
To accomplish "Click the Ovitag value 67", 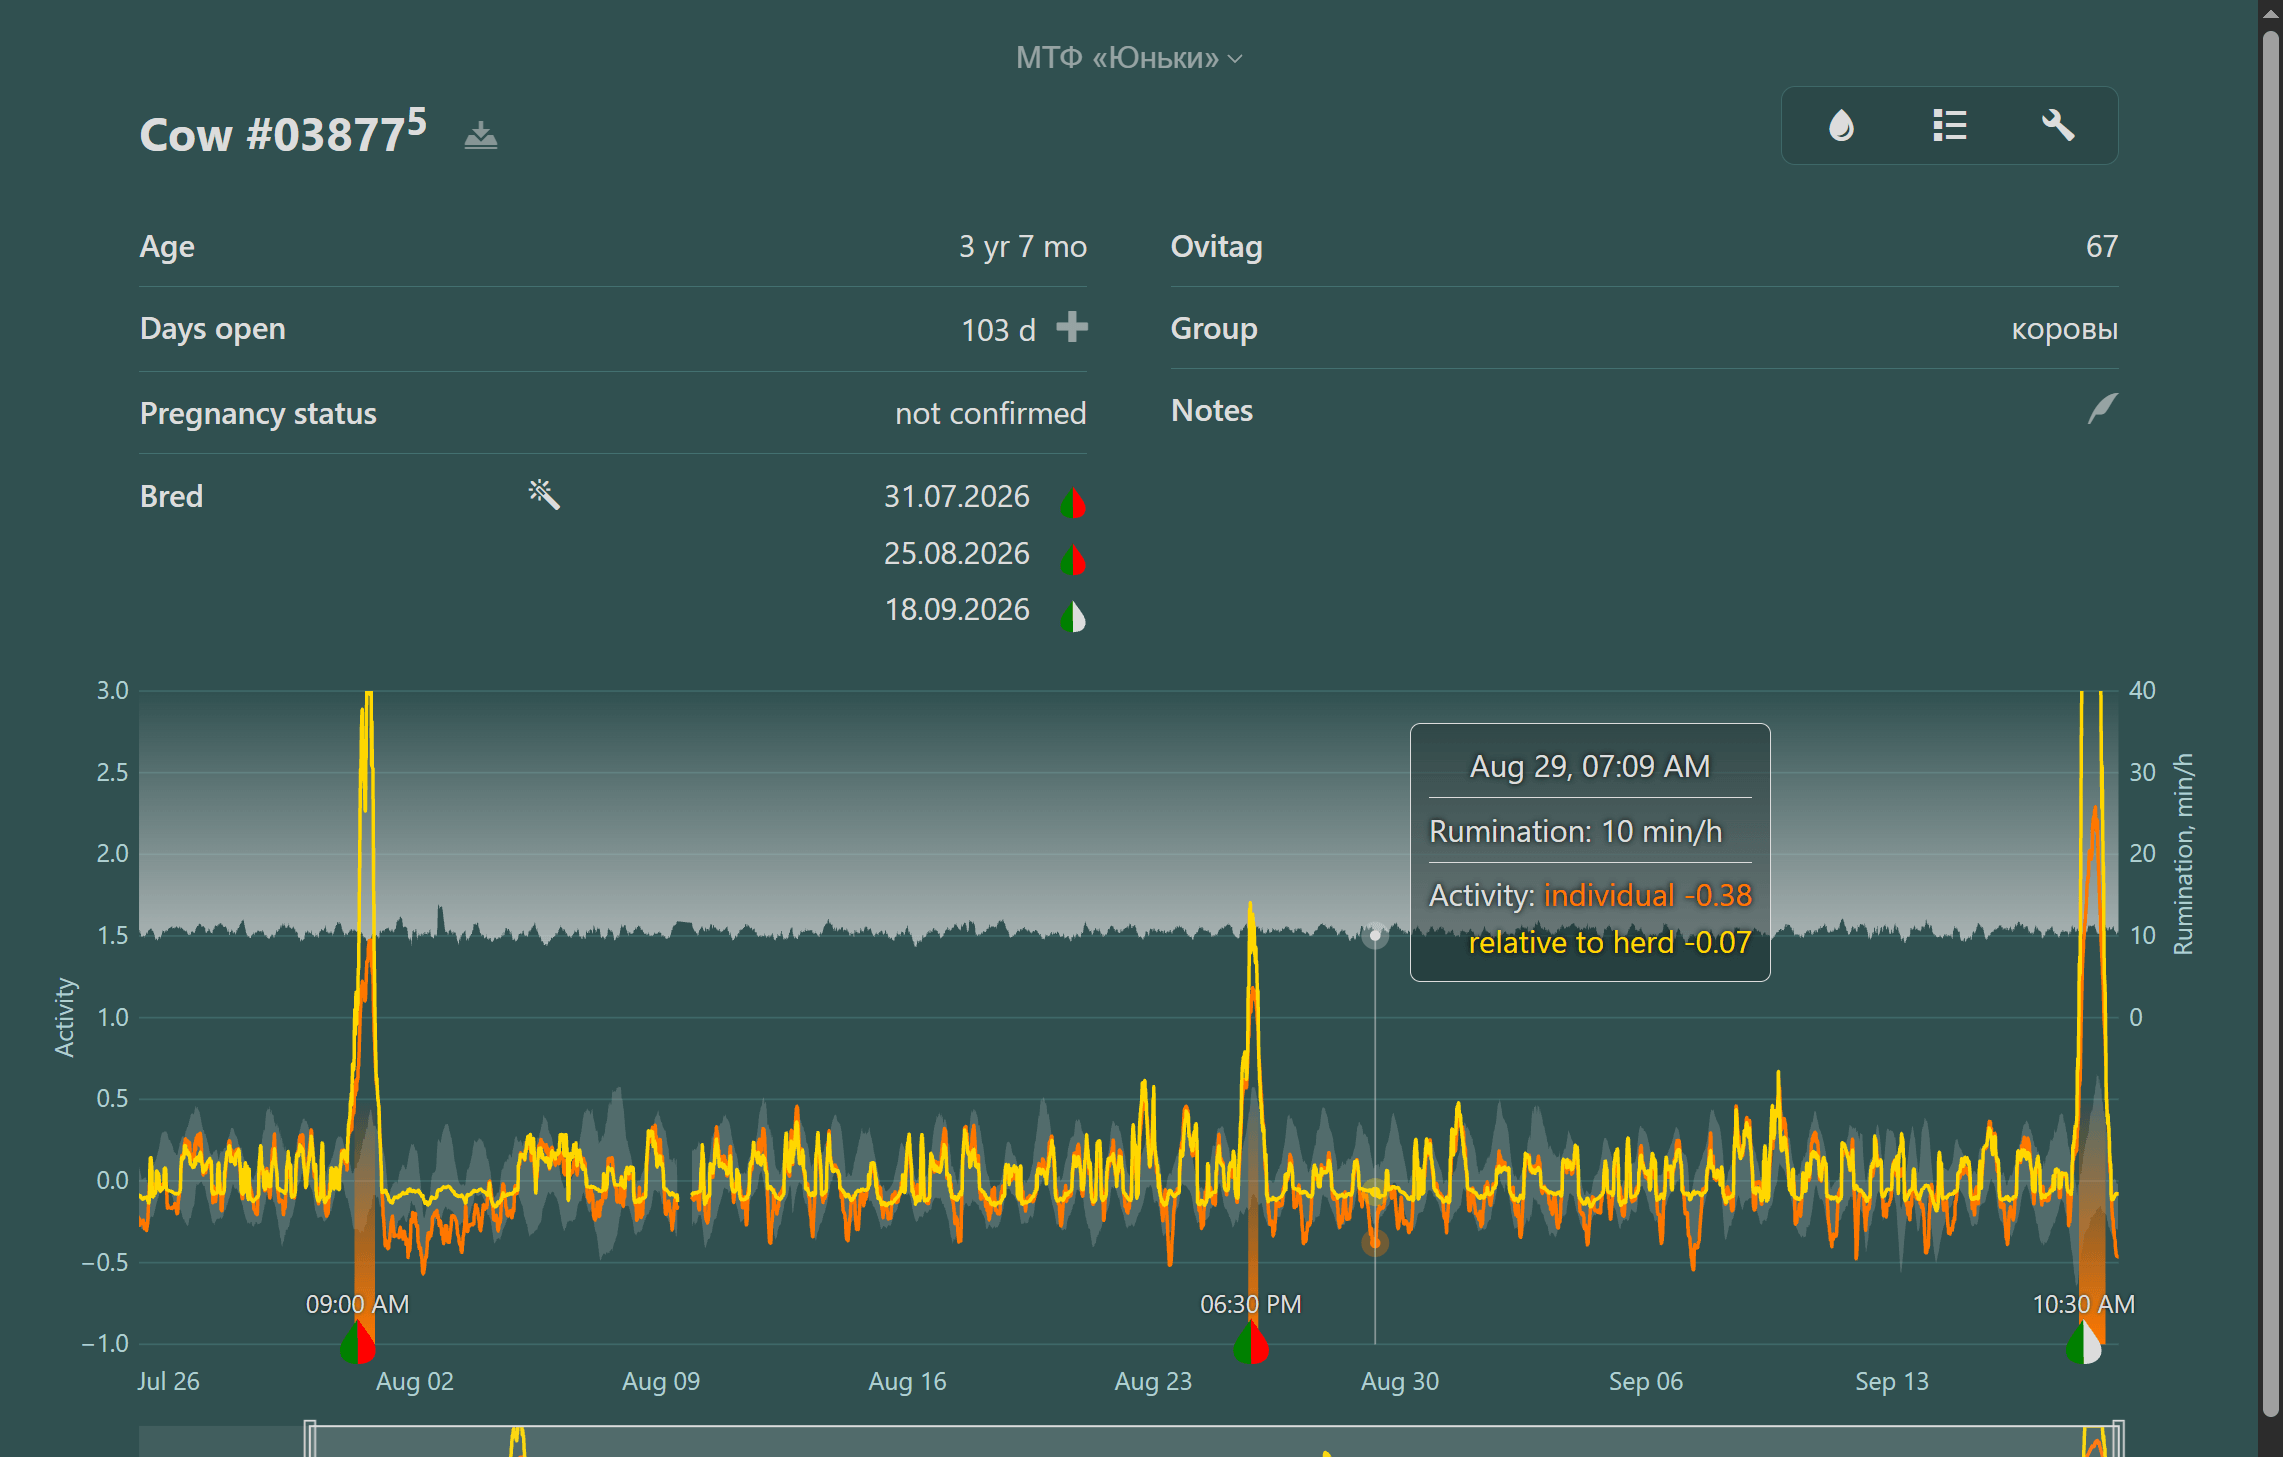I will pyautogui.click(x=2101, y=246).
